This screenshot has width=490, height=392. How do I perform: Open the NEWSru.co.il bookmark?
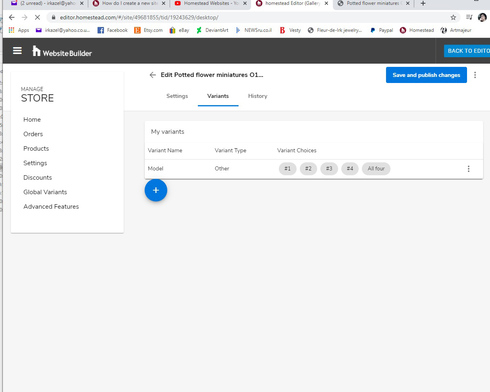(254, 30)
